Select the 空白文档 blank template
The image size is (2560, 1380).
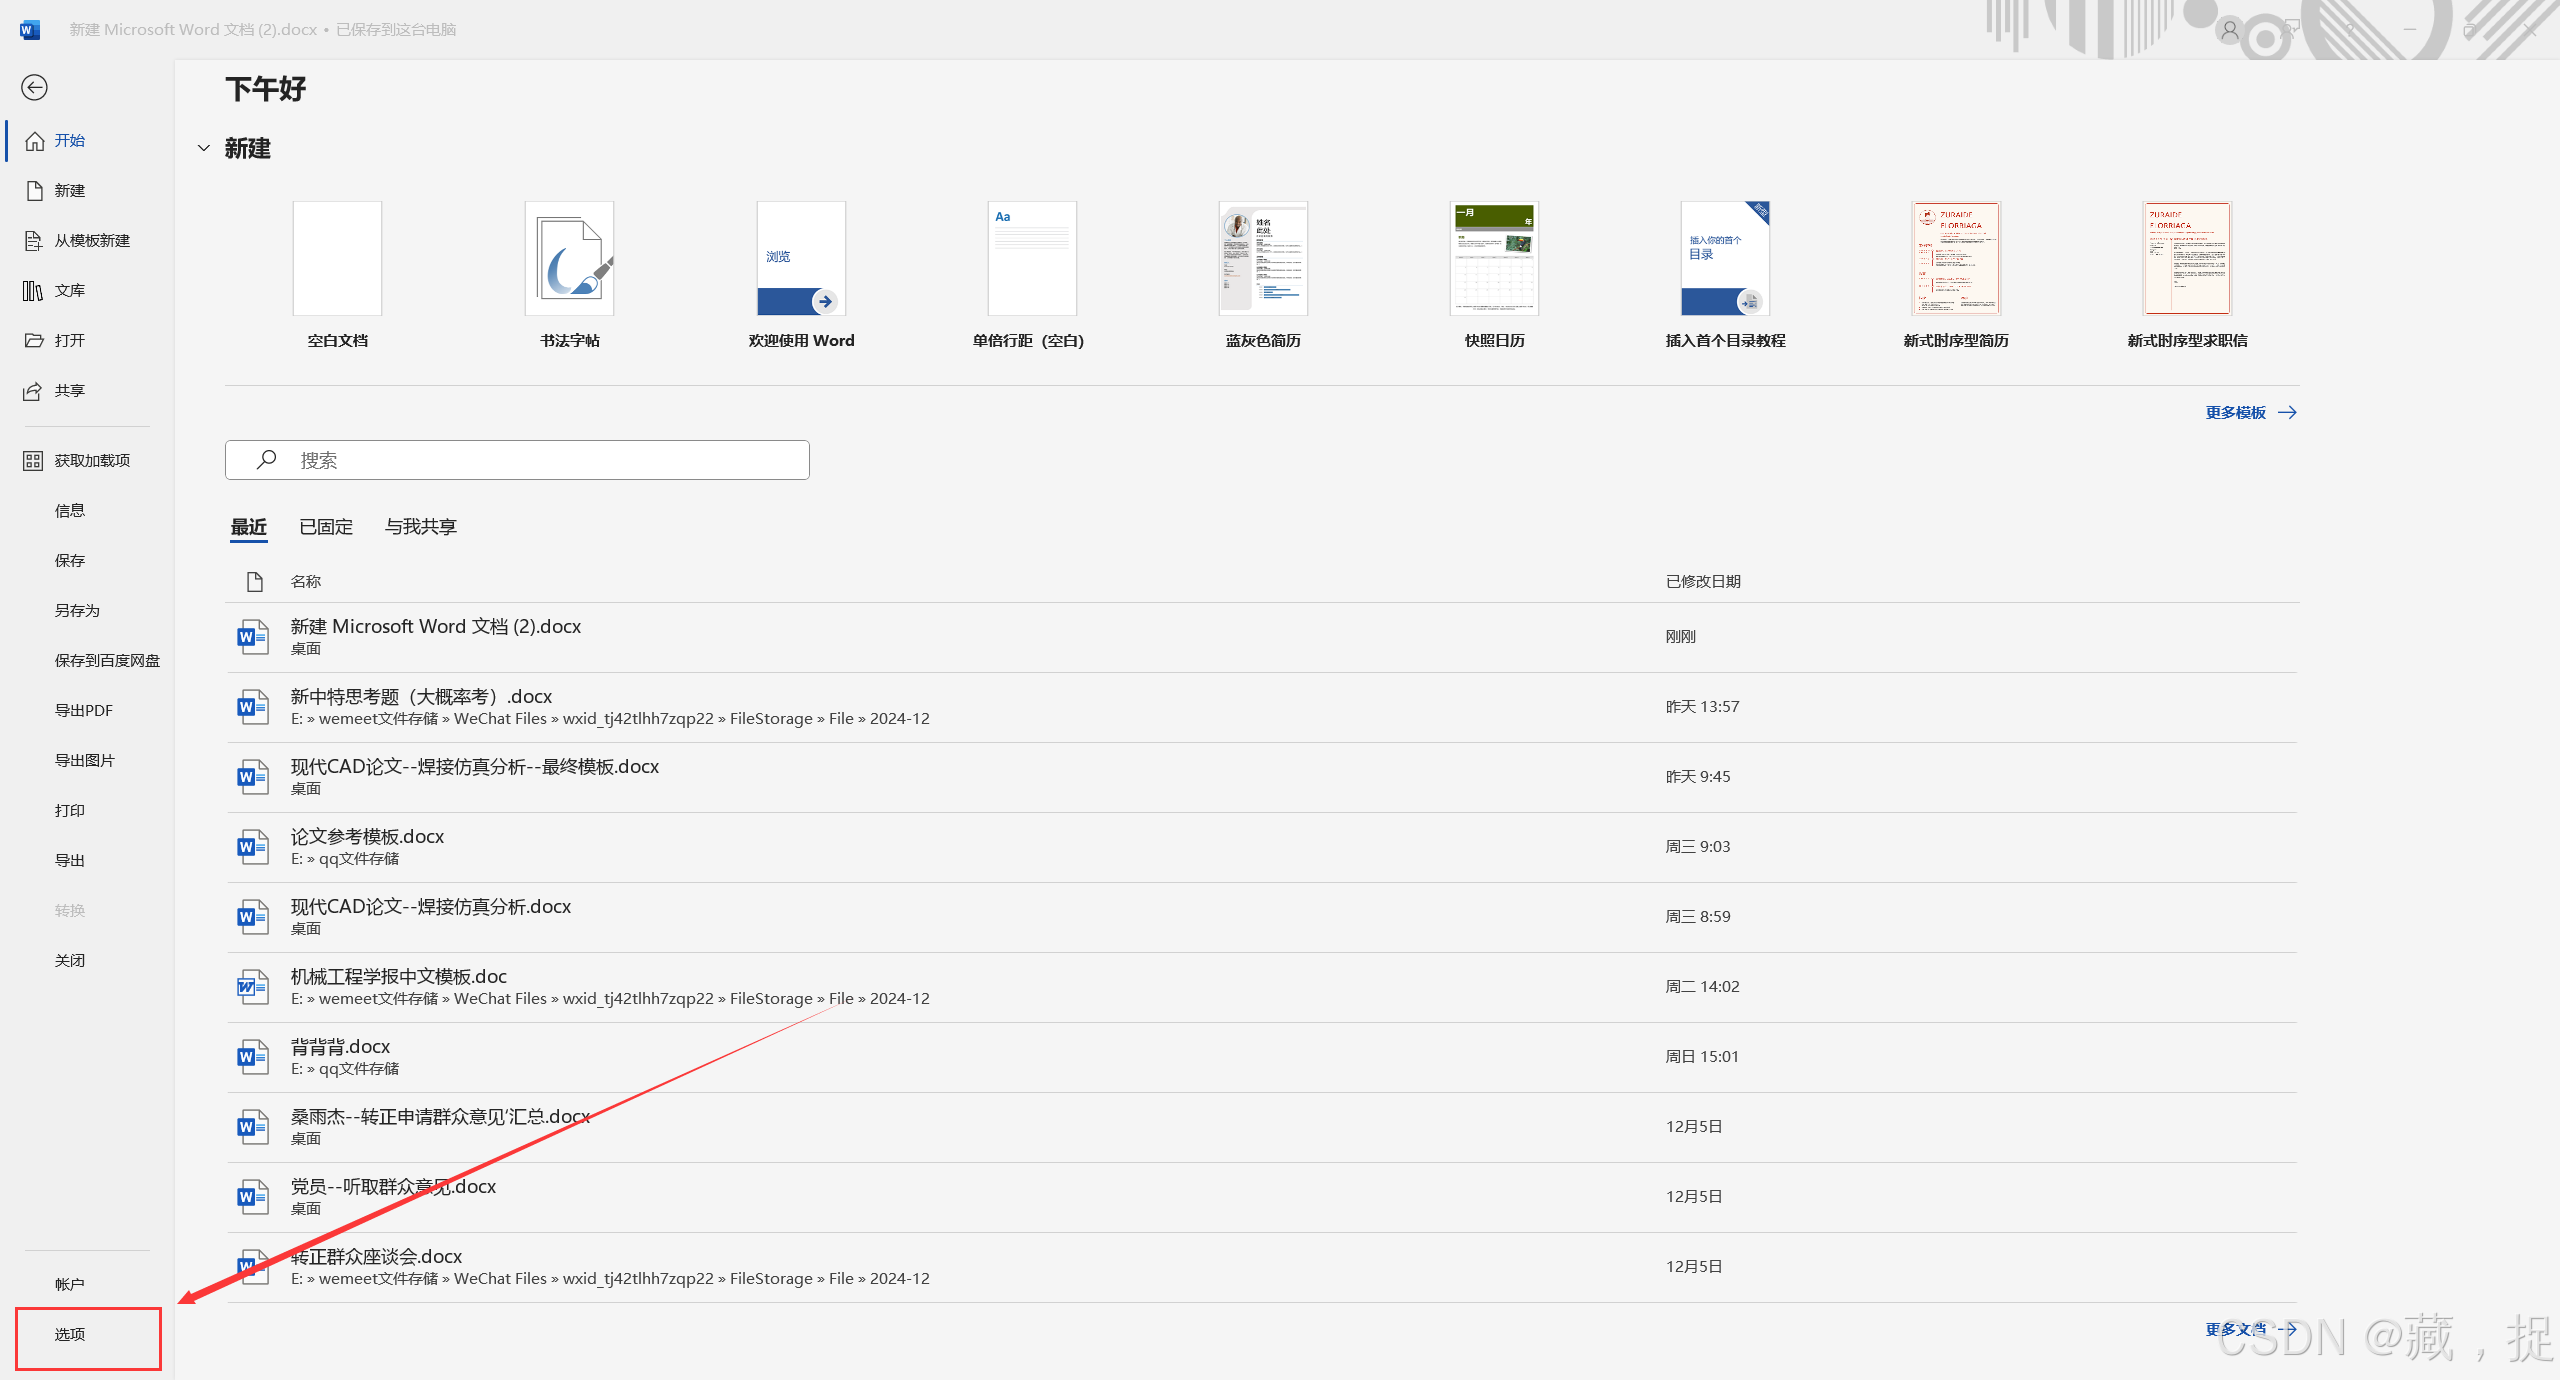337,259
